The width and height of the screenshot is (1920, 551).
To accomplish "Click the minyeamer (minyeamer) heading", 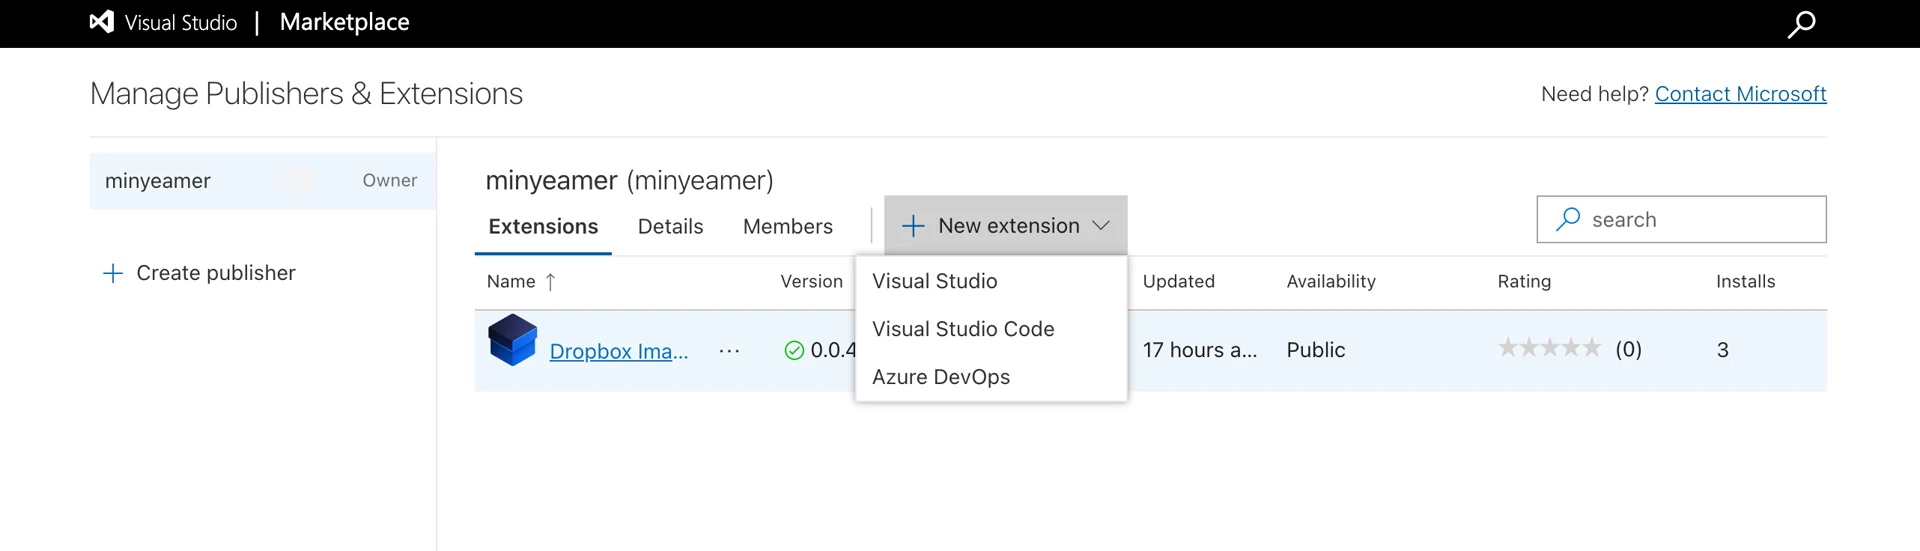I will click(x=629, y=181).
